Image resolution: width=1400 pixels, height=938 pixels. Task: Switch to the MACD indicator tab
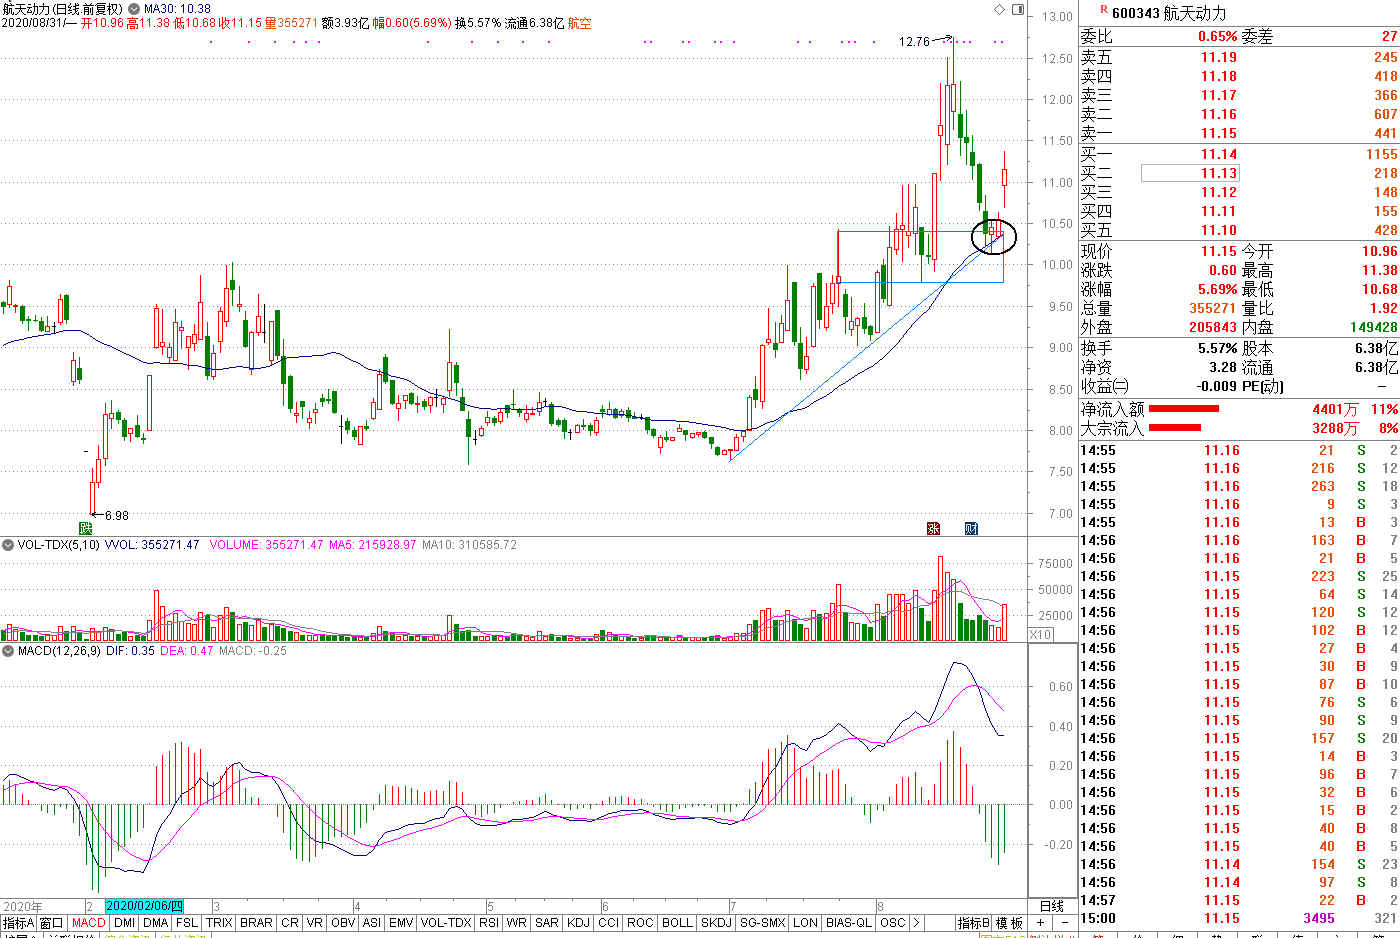click(88, 922)
